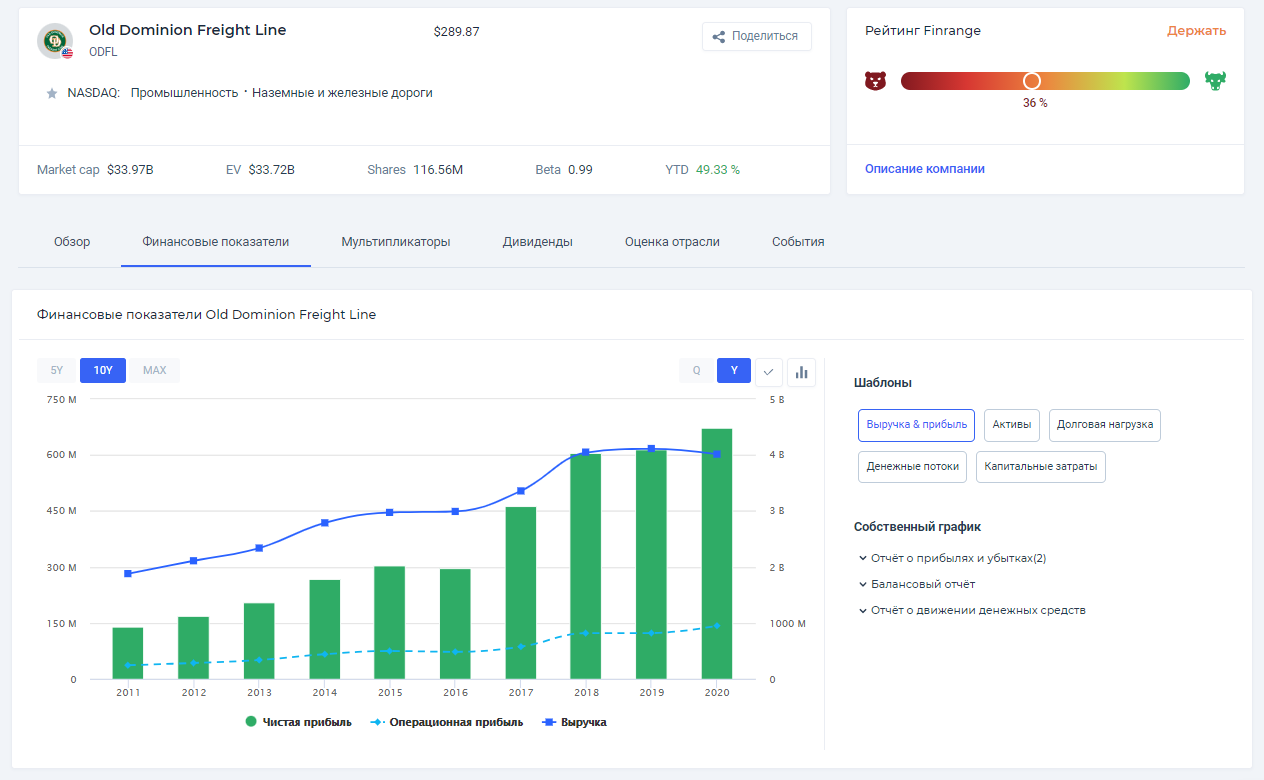Screen dimensions: 1264x780
Task: Switch to yearly Y data
Action: click(734, 370)
